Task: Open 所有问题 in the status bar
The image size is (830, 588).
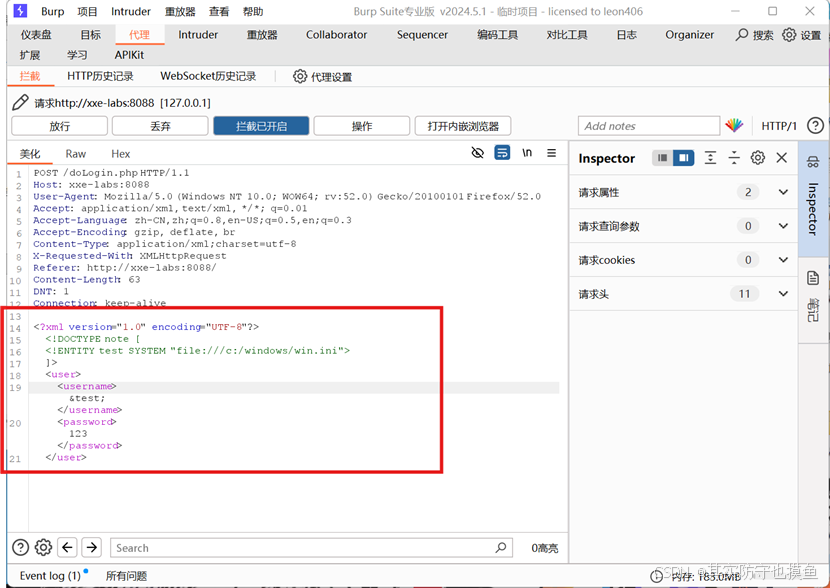Action: (x=127, y=575)
